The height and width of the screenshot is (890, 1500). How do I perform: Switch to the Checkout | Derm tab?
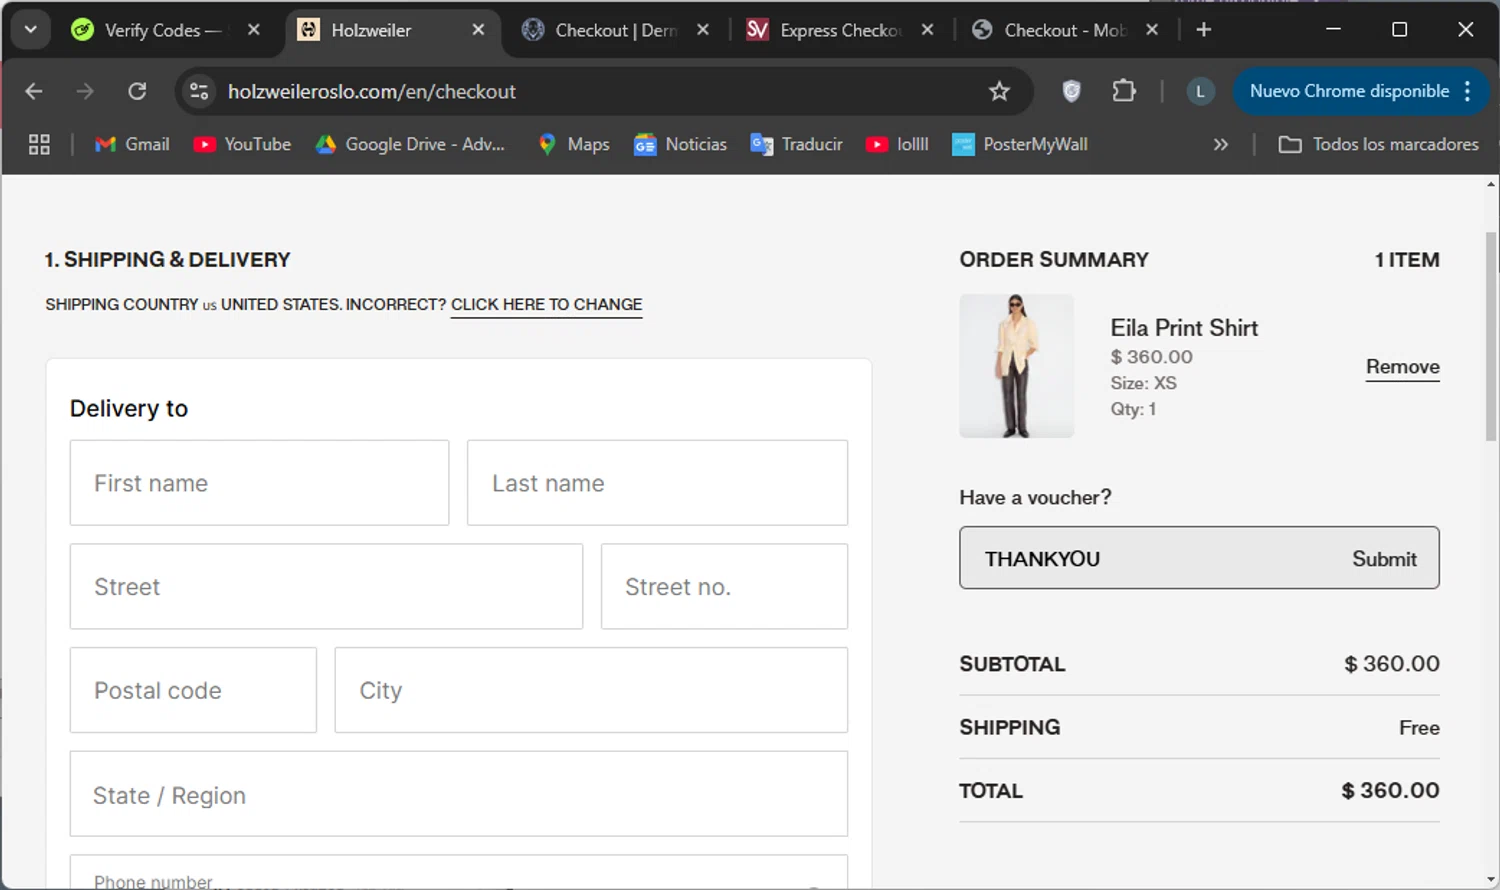pyautogui.click(x=602, y=30)
